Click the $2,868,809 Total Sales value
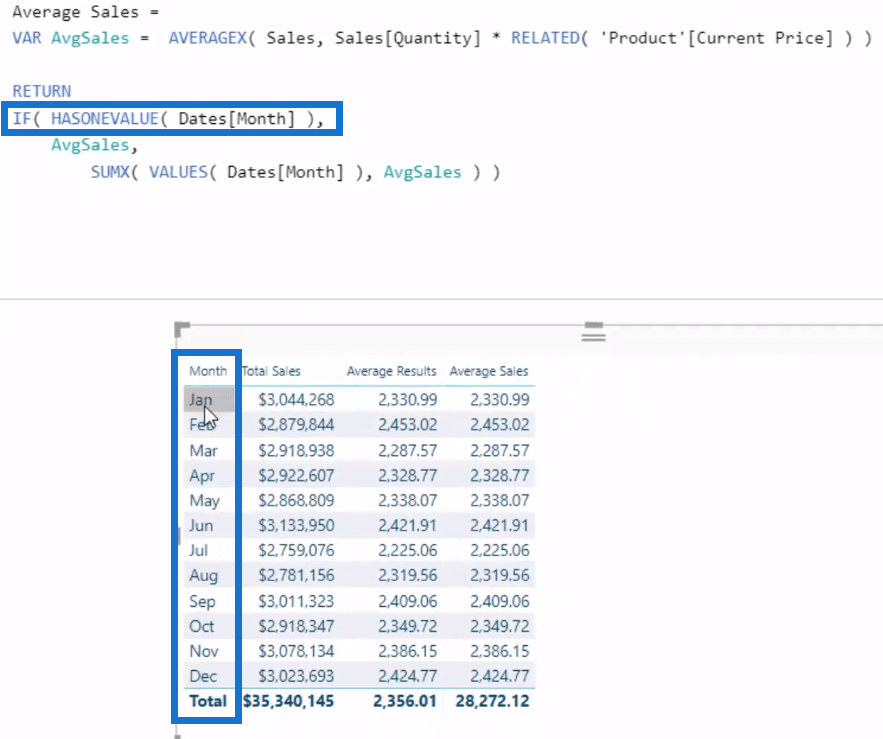The image size is (883, 739). click(x=296, y=500)
